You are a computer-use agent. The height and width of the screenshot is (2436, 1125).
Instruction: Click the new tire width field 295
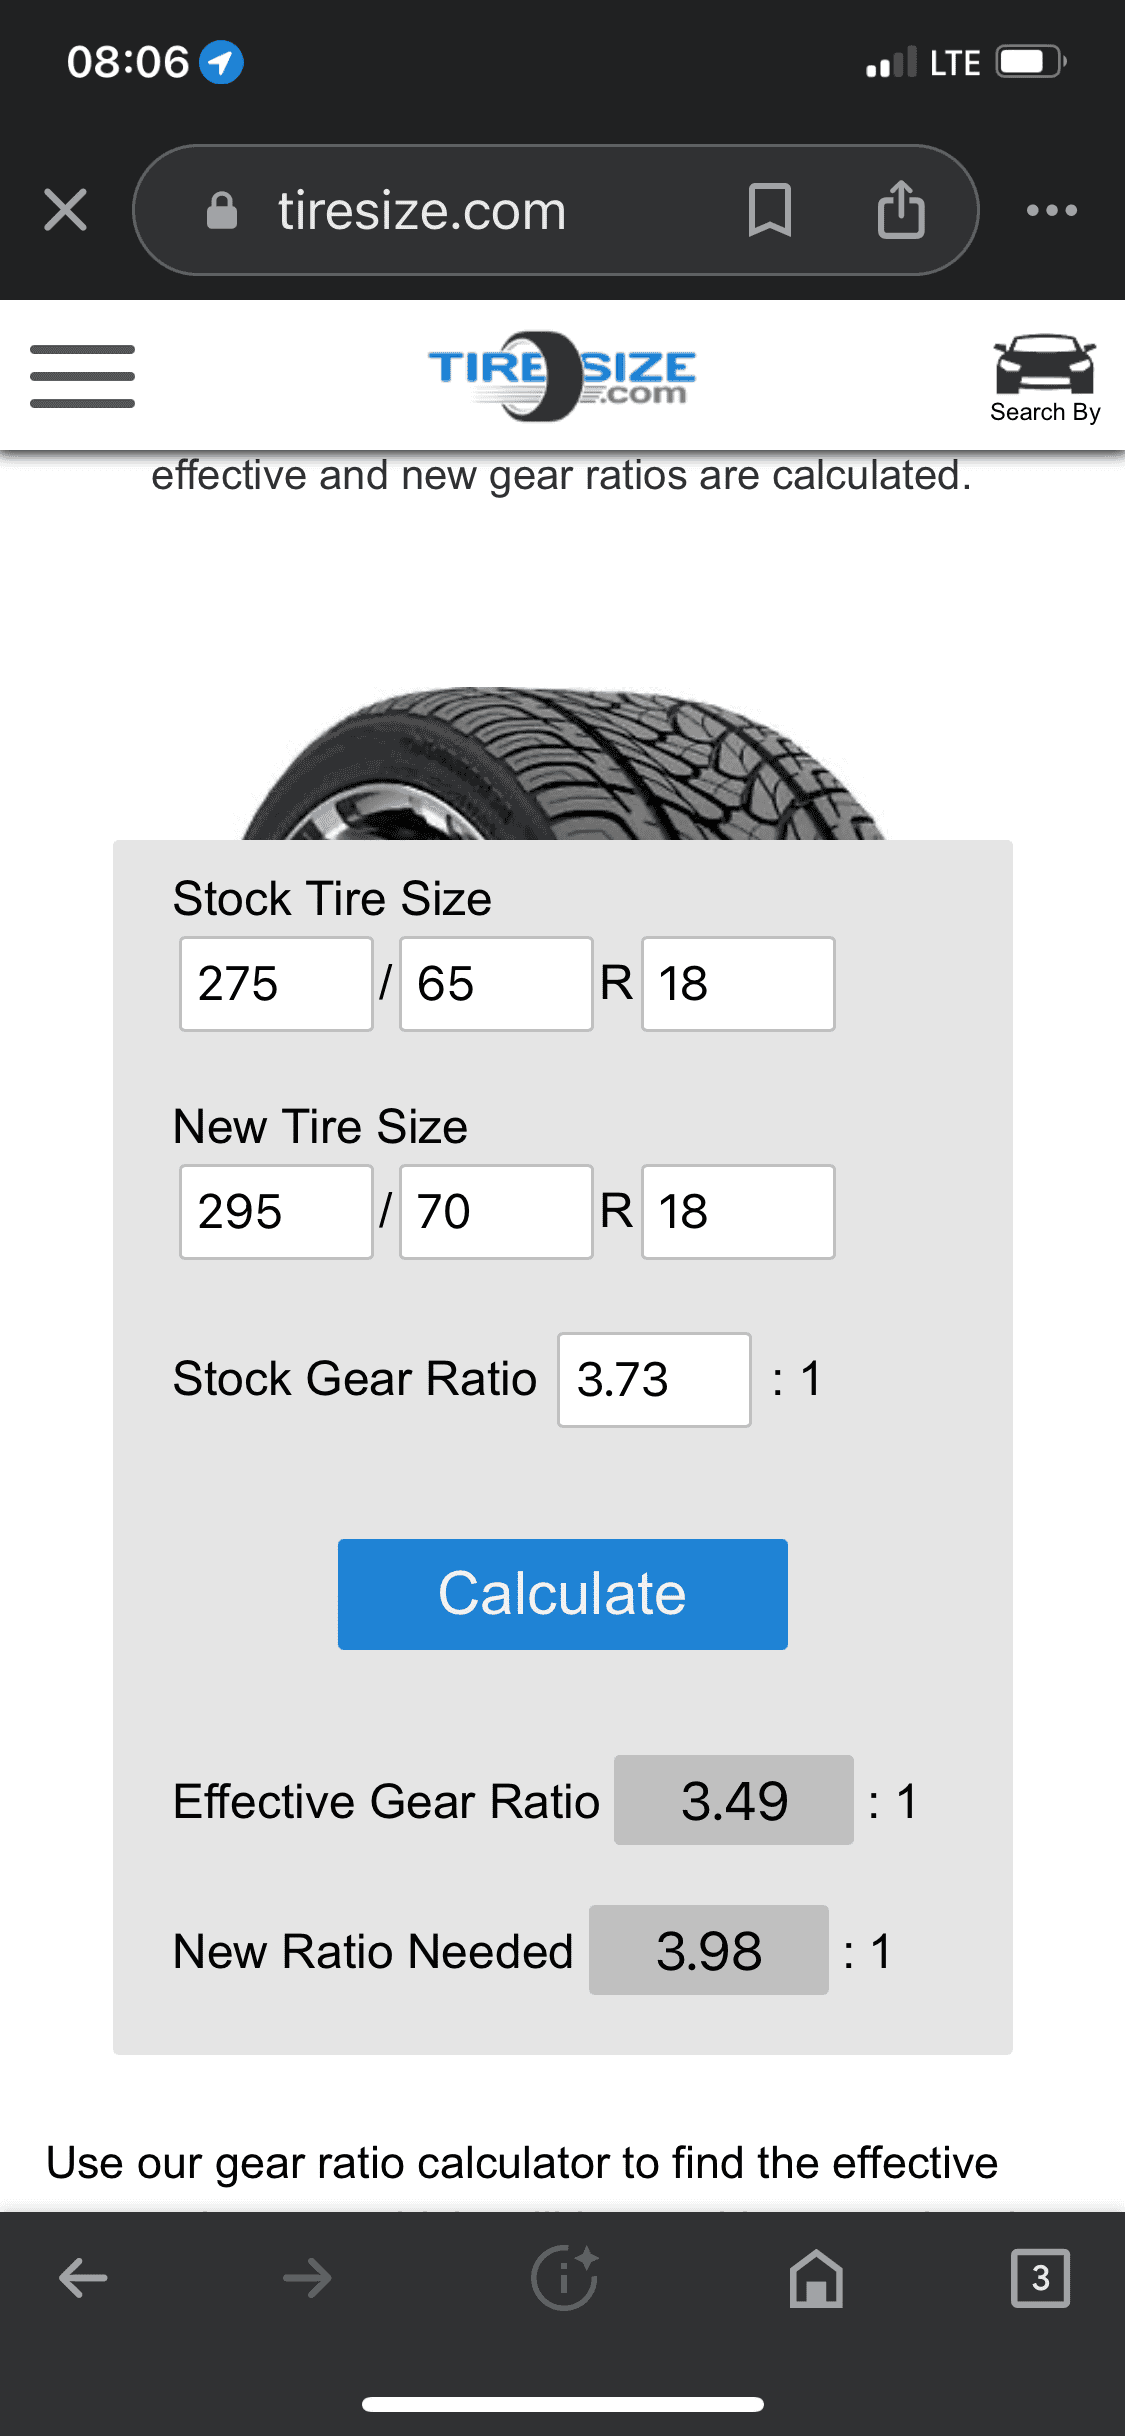[276, 1212]
